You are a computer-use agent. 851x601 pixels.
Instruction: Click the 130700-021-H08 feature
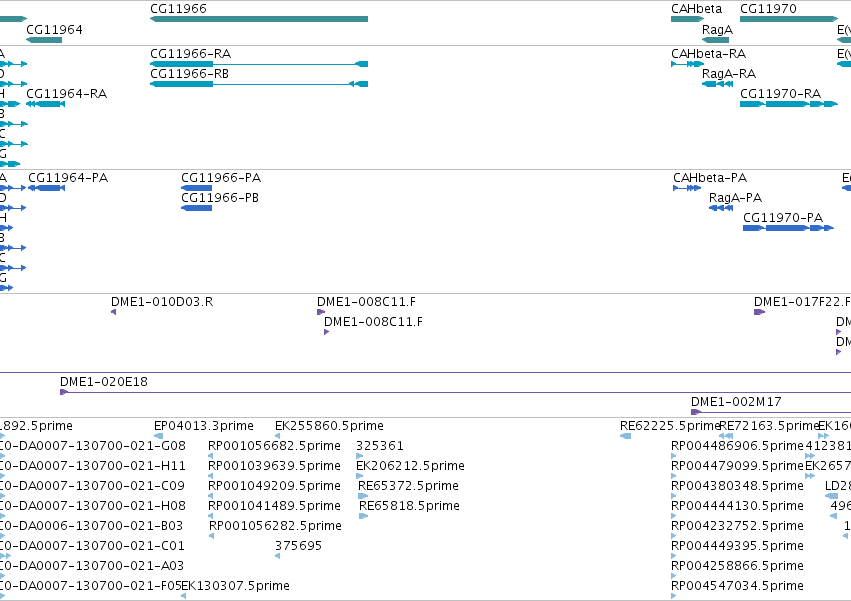tap(2, 516)
